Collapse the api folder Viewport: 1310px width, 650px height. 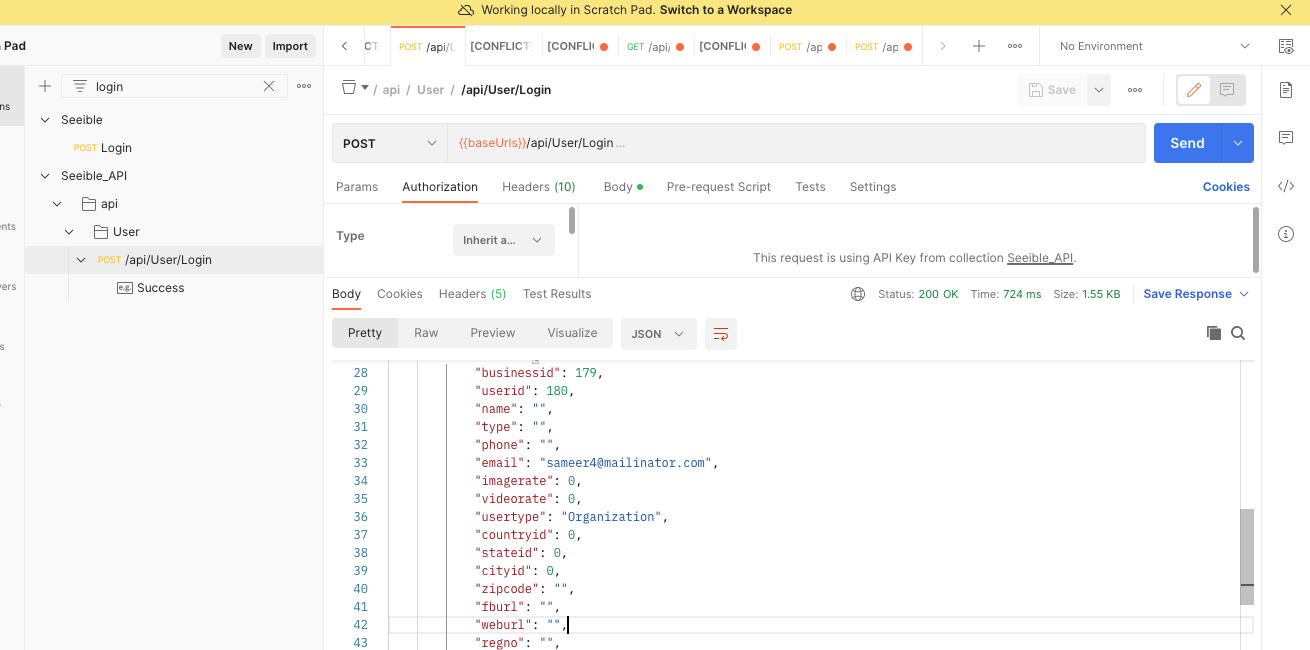(57, 204)
